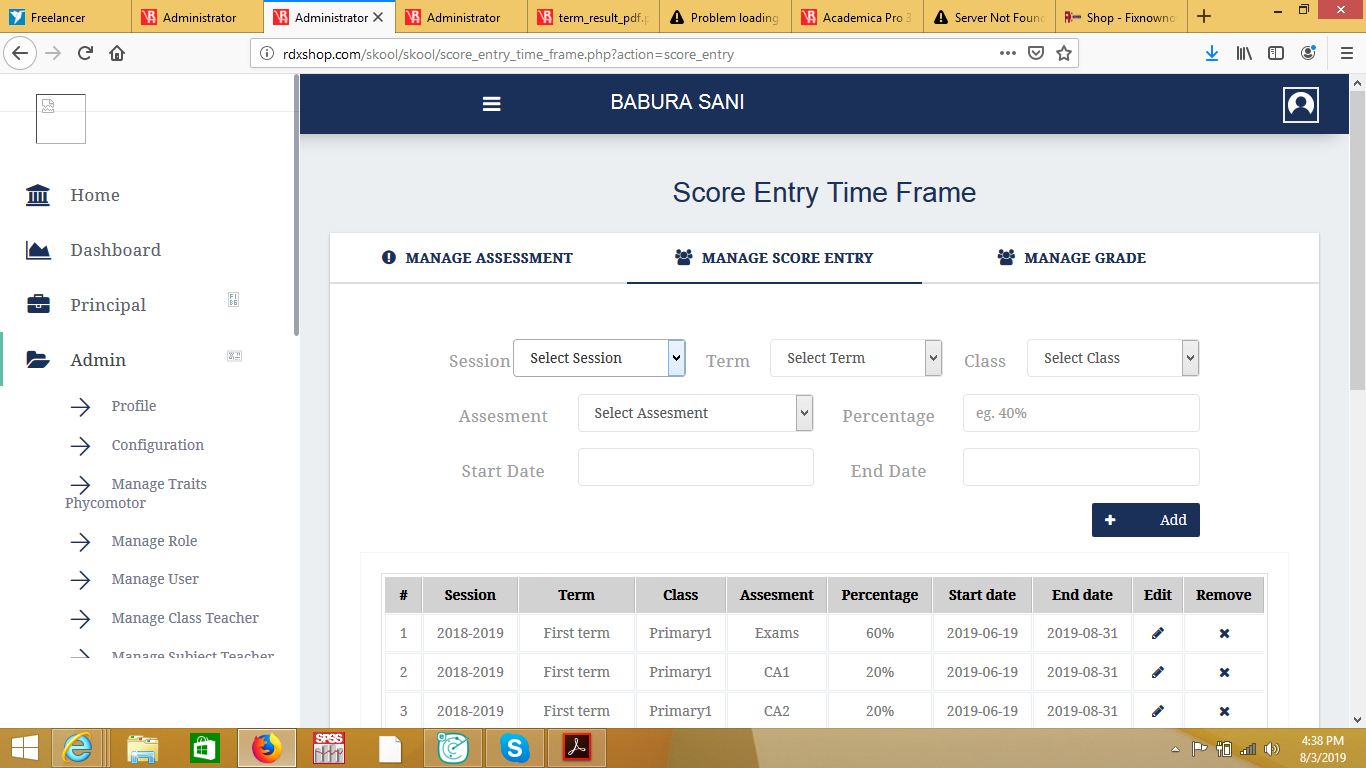Remove the CA1 row using the X icon

click(1224, 672)
